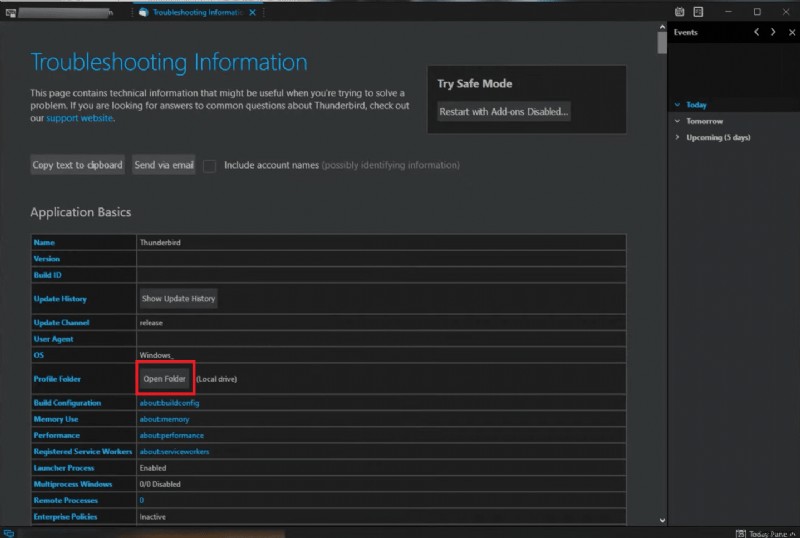Screen dimensions: 800x538
Task: Open the about:serviceworkers link
Action: pyautogui.click(x=174, y=452)
